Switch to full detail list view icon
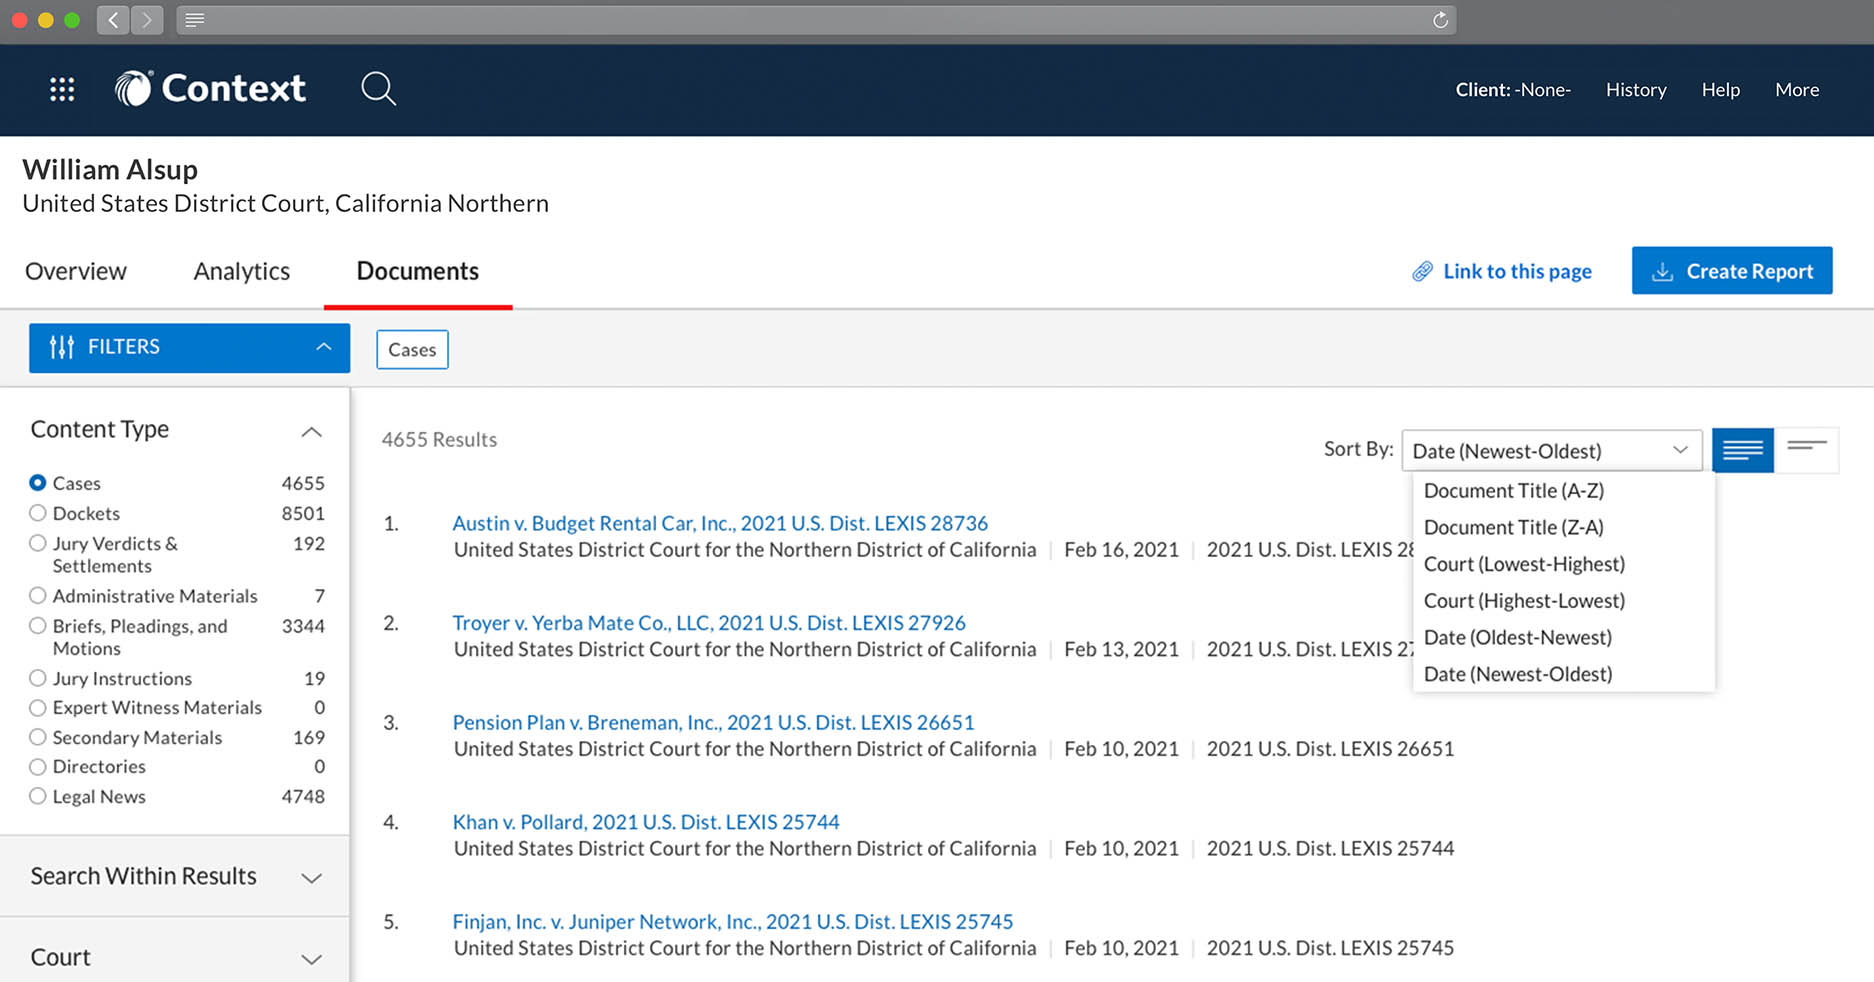The width and height of the screenshot is (1874, 982). [1742, 450]
